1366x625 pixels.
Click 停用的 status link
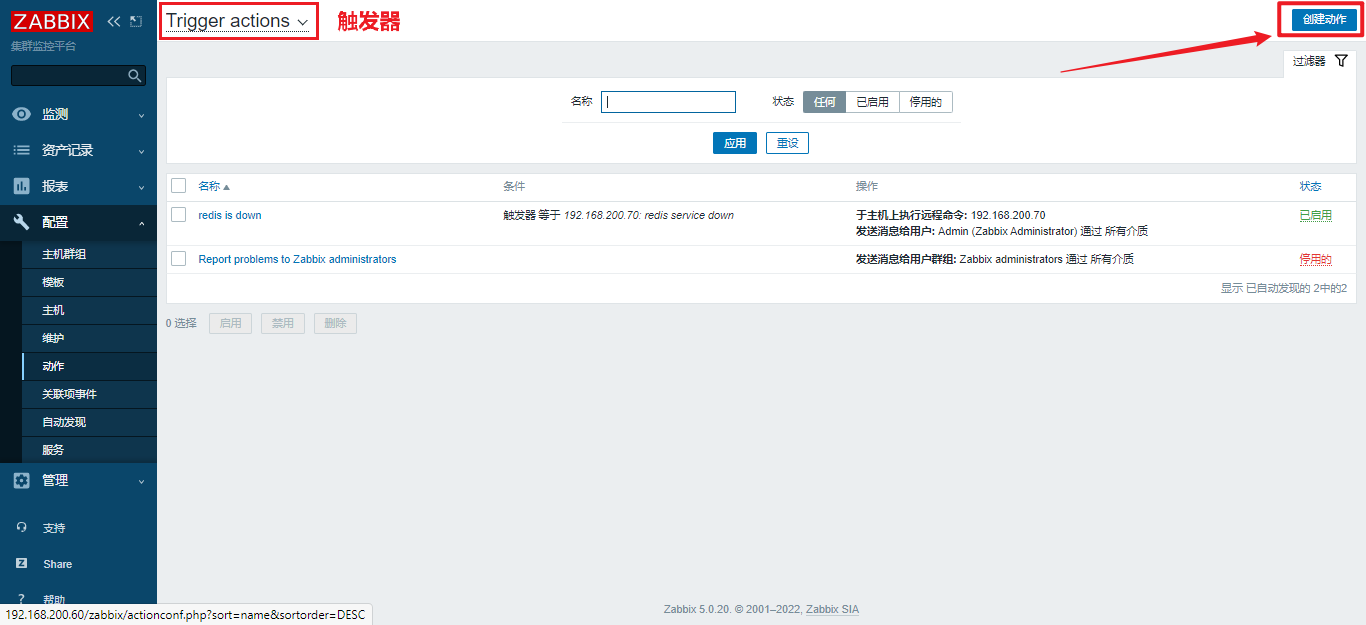click(1315, 259)
